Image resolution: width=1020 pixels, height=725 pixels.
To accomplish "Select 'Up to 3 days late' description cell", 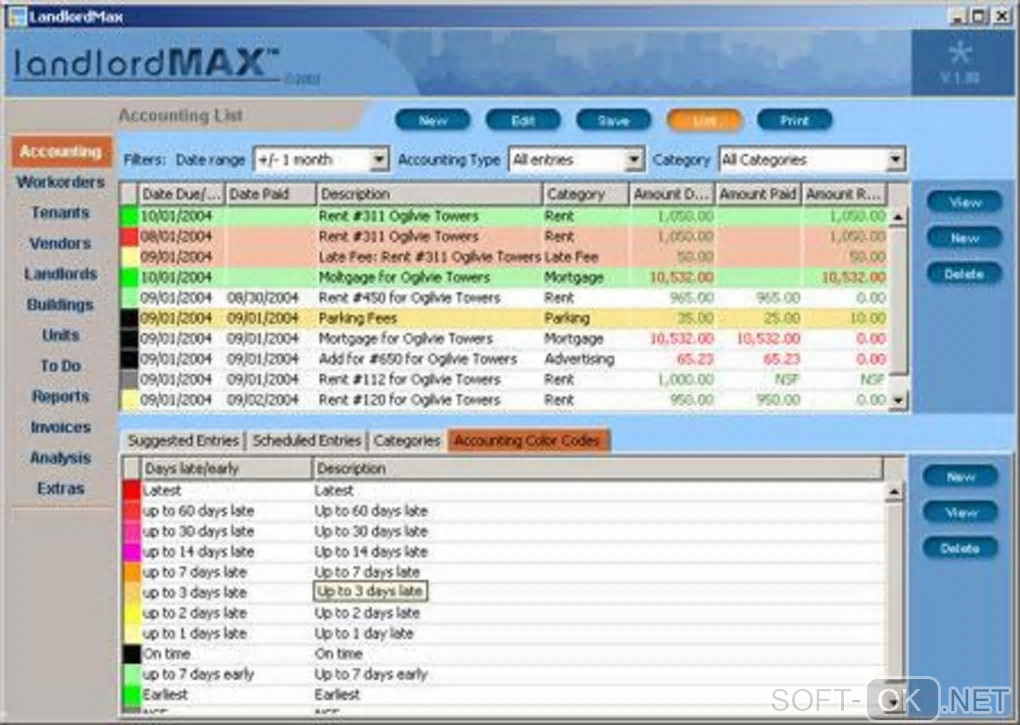I will pos(371,591).
